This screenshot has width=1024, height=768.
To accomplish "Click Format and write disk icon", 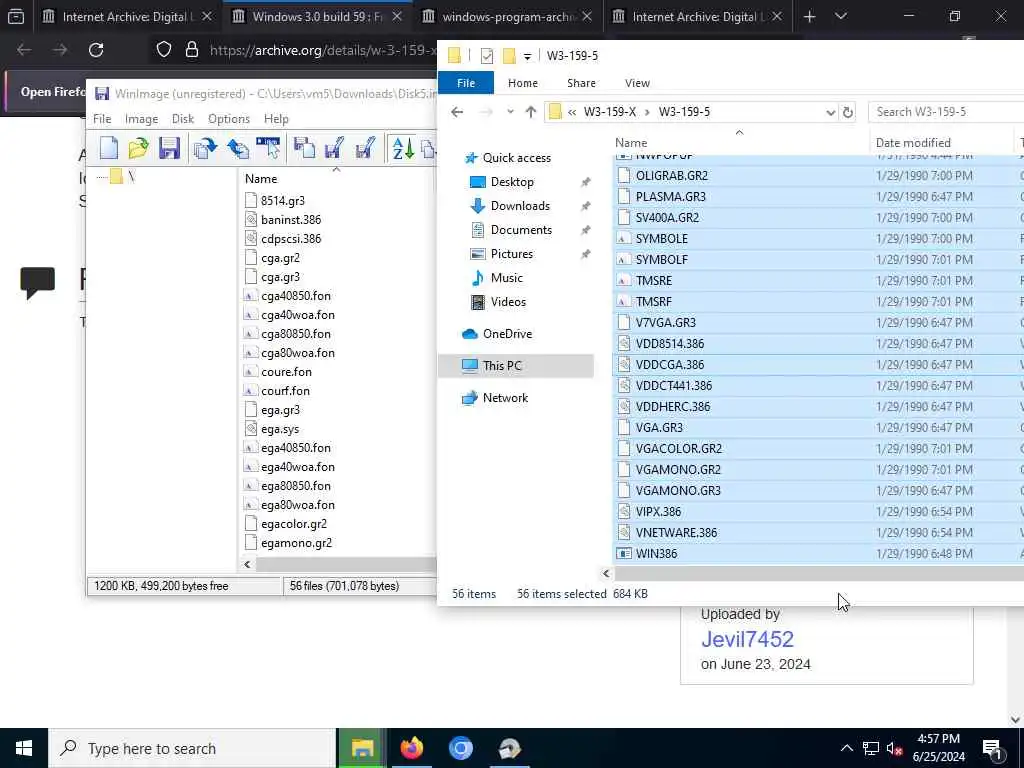I will click(x=365, y=149).
